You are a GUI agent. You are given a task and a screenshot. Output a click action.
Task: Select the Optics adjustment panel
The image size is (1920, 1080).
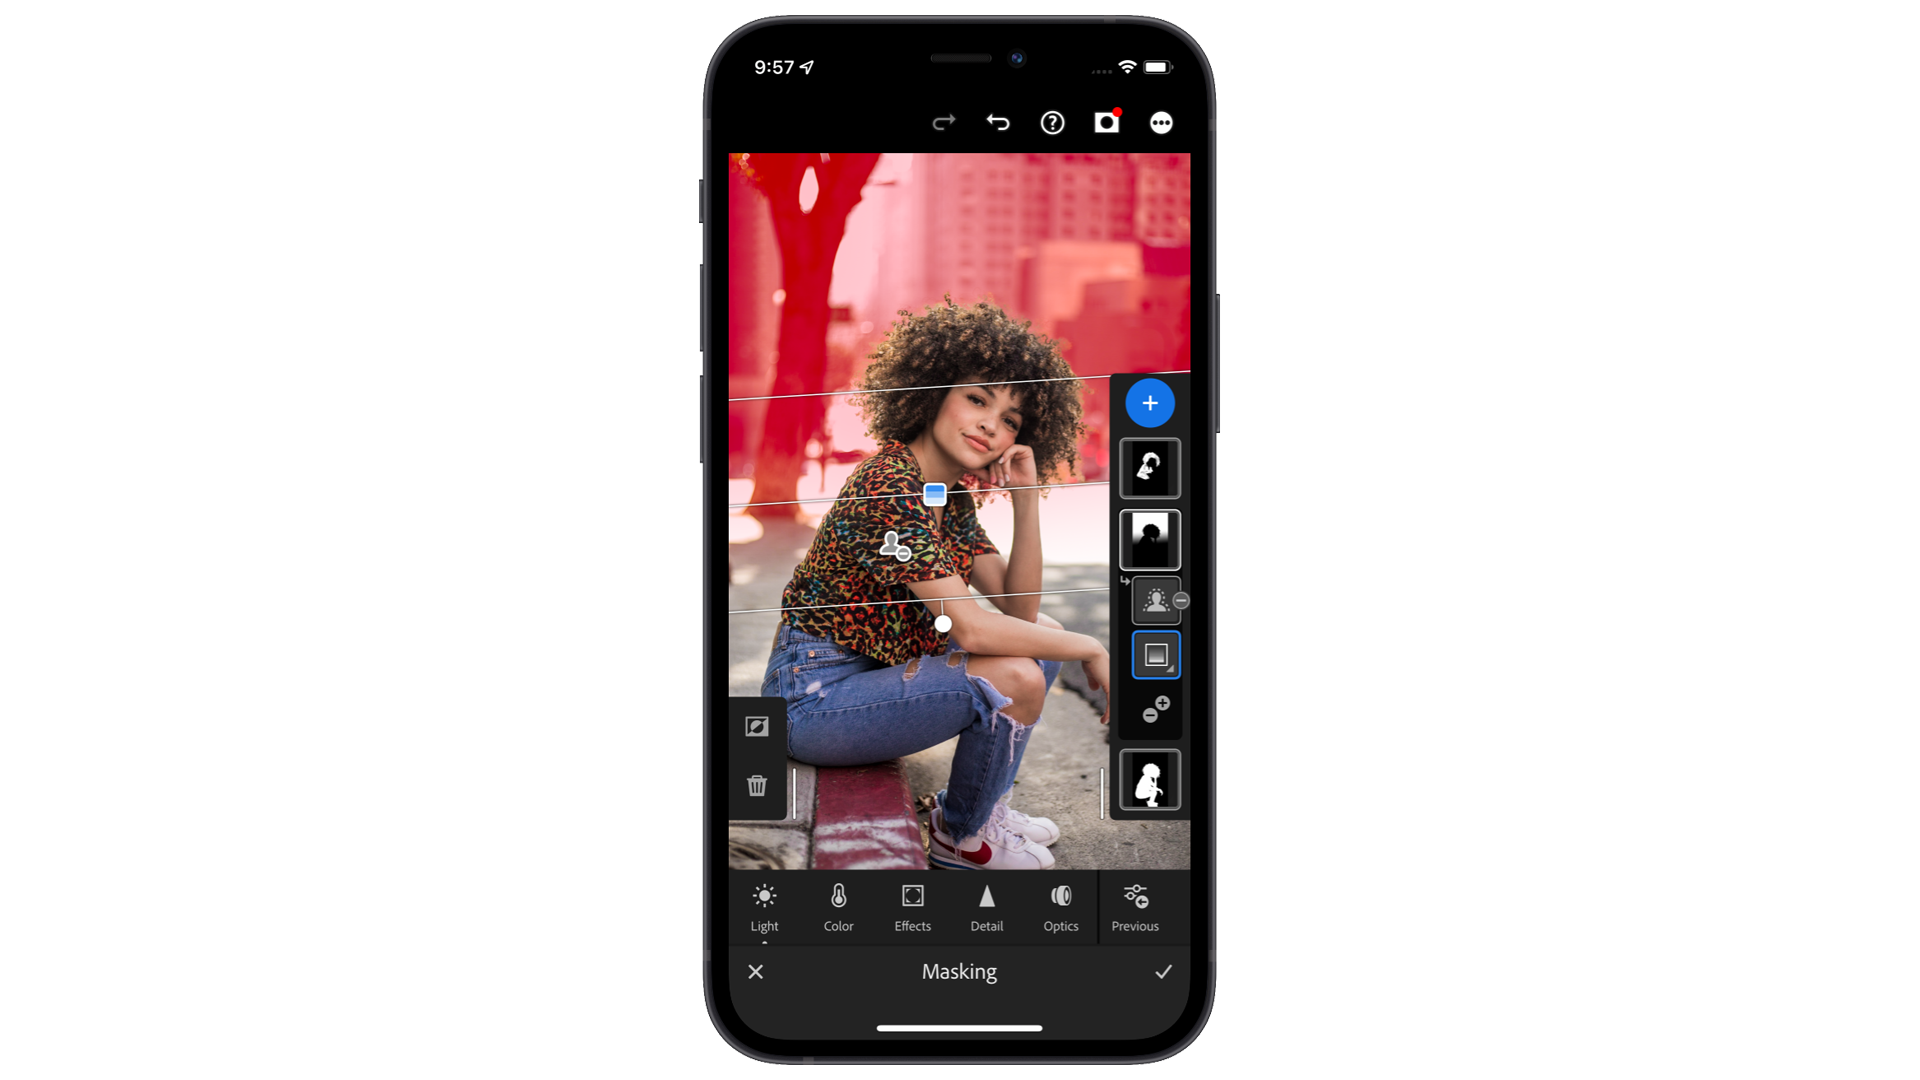[1060, 907]
